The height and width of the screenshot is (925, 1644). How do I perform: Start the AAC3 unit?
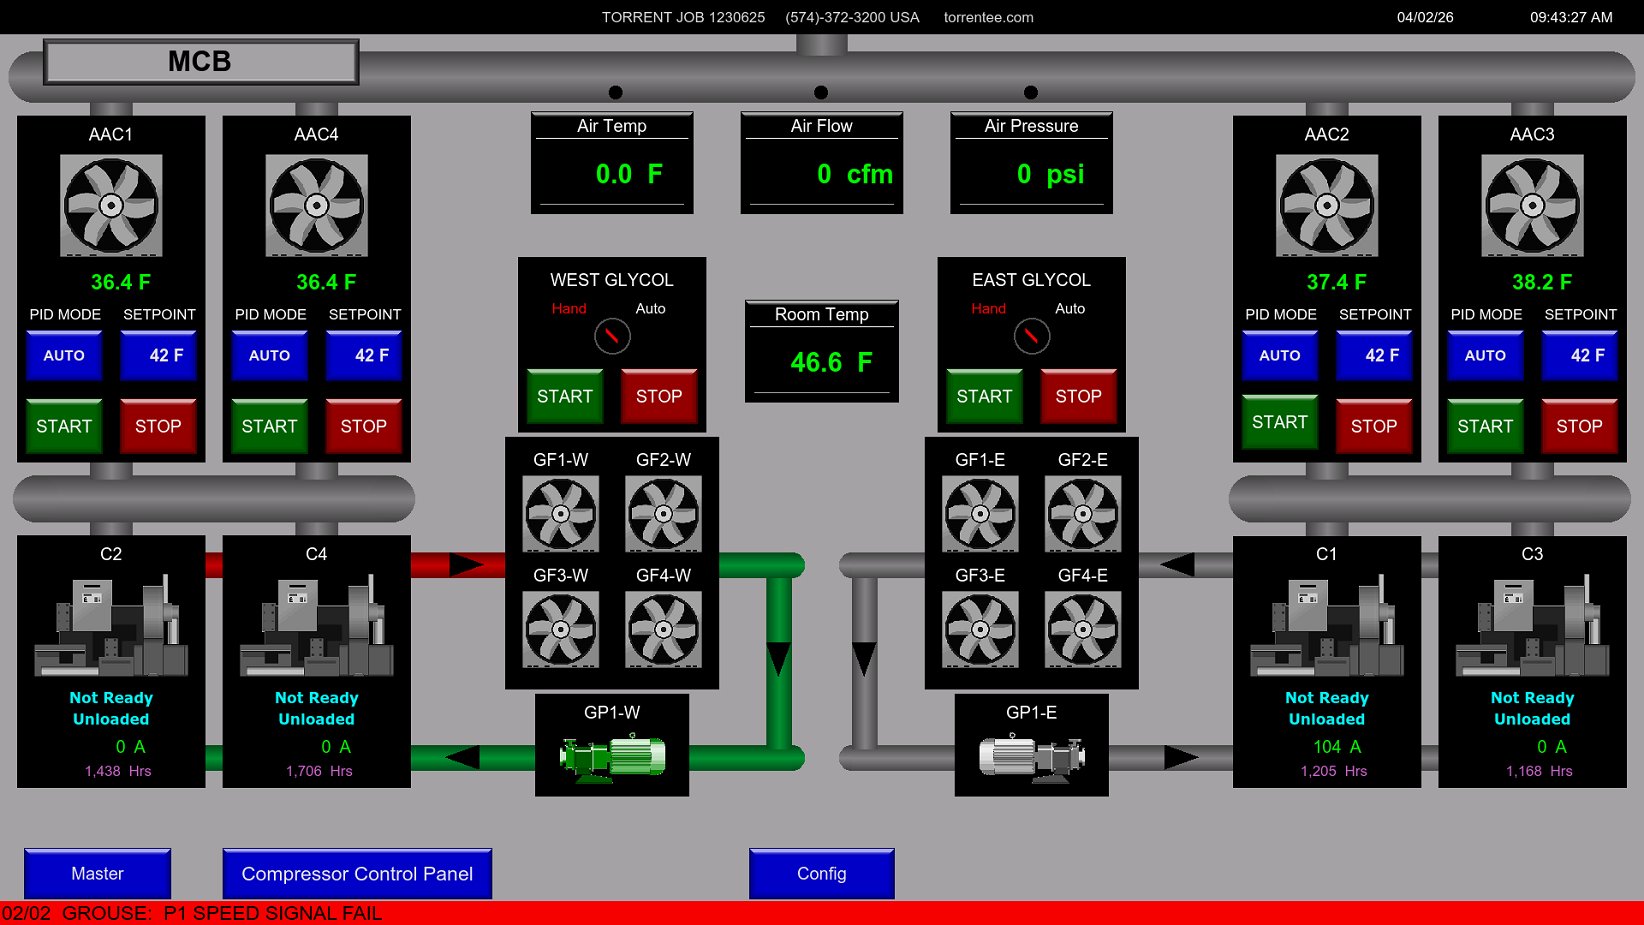pyautogui.click(x=1485, y=426)
